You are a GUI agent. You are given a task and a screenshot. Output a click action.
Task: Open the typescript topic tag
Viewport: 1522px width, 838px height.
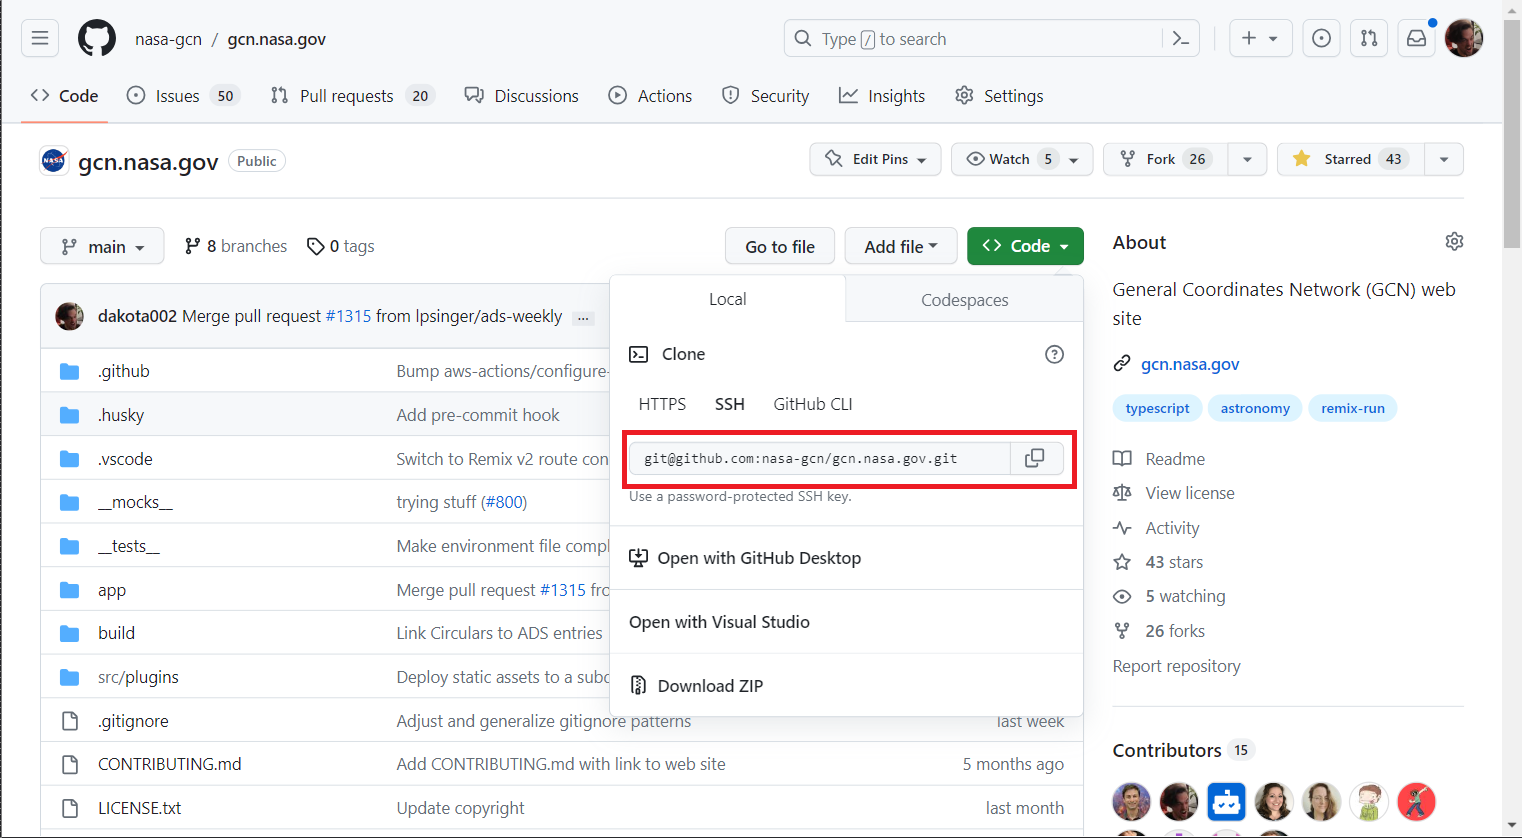pos(1157,408)
